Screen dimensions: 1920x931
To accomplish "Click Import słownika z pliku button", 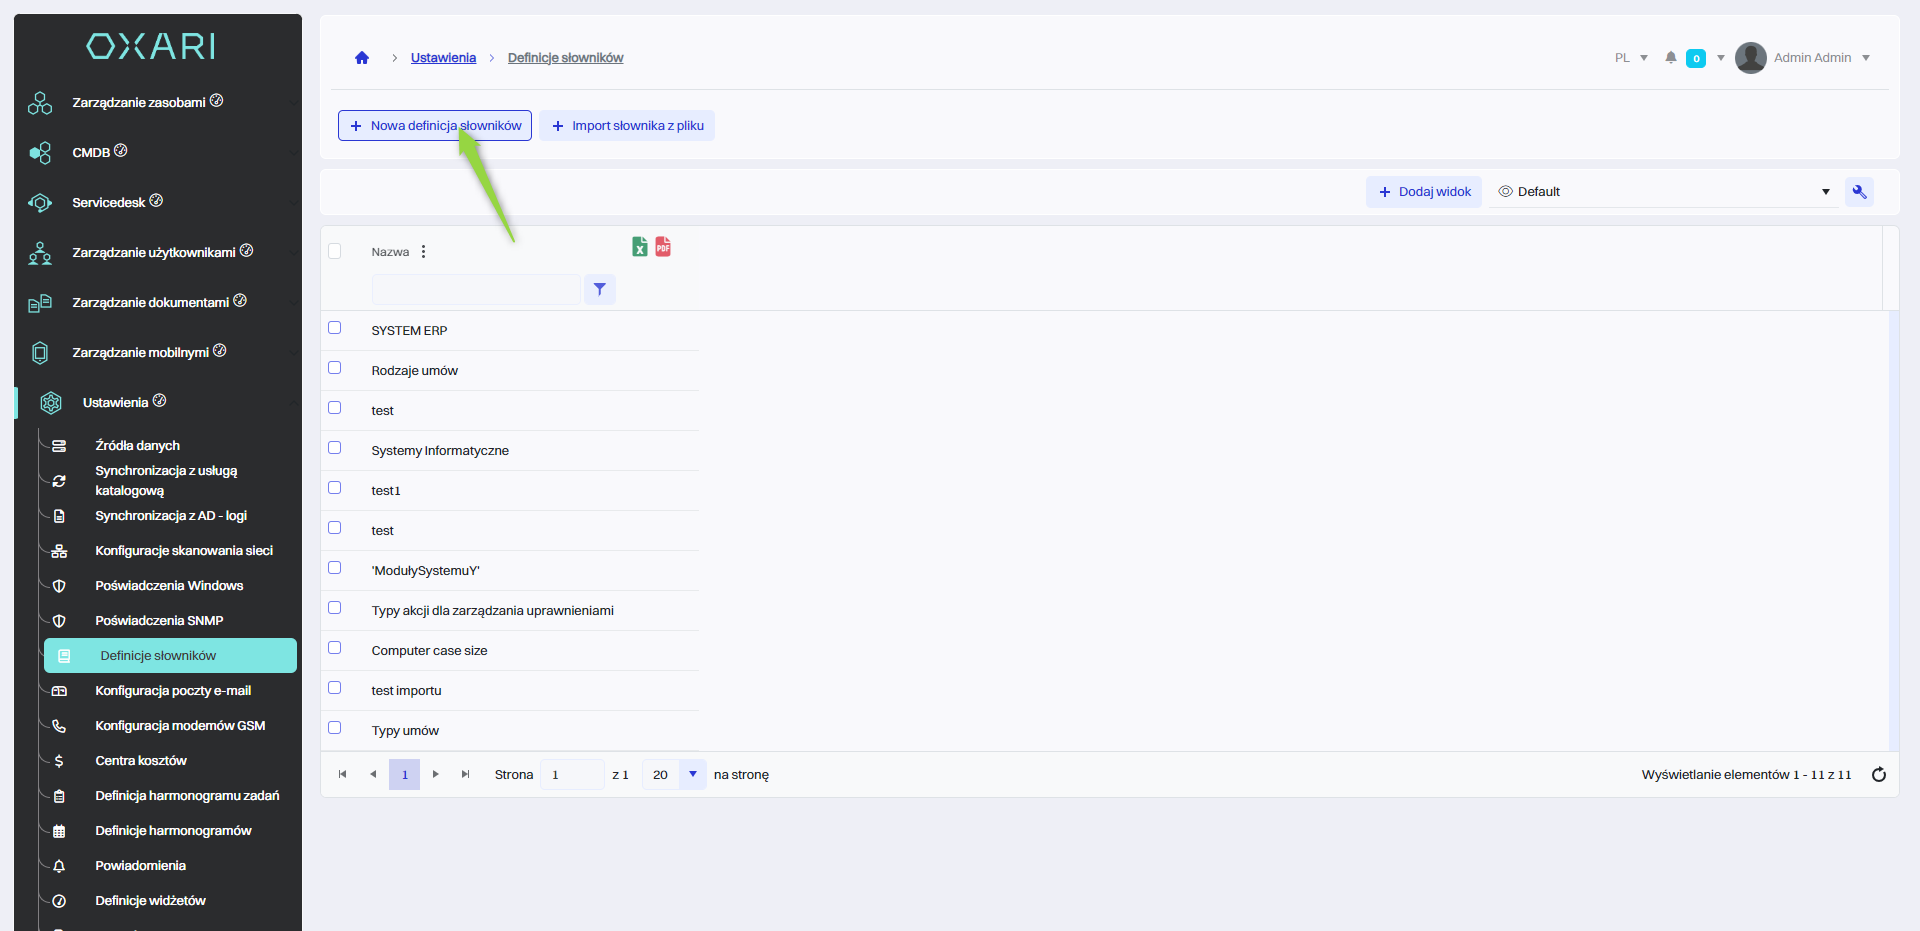I will tap(627, 126).
